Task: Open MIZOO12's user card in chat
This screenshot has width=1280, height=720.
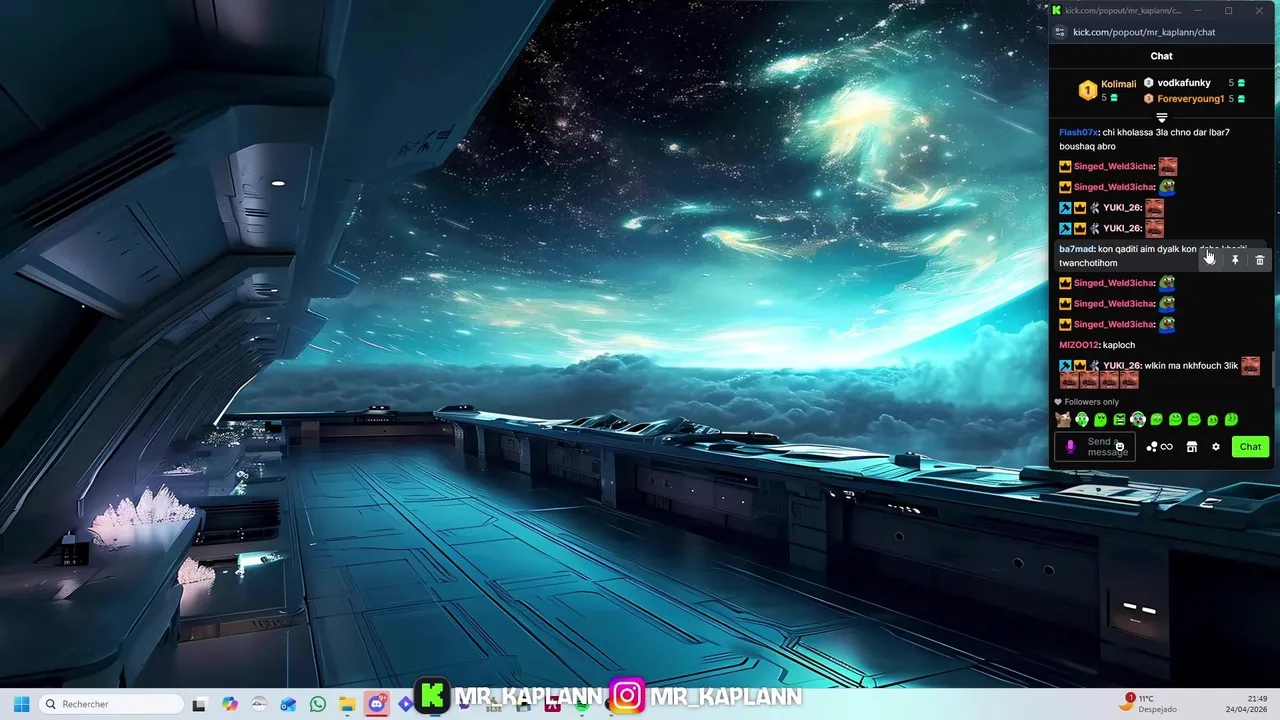Action: pyautogui.click(x=1079, y=345)
